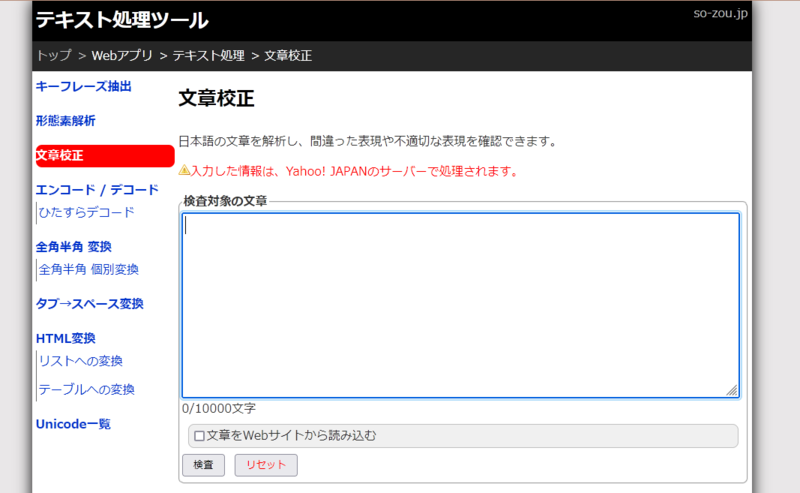Screen dimensions: 800x493
Task: Open the キーフレーズ抽出 sidebar link
Action: tap(84, 86)
